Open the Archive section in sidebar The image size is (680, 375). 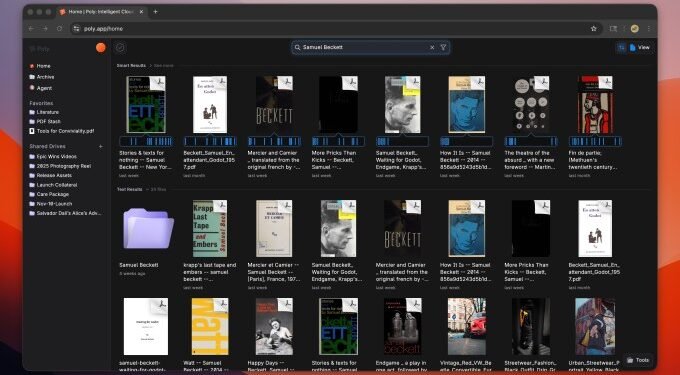click(x=42, y=77)
